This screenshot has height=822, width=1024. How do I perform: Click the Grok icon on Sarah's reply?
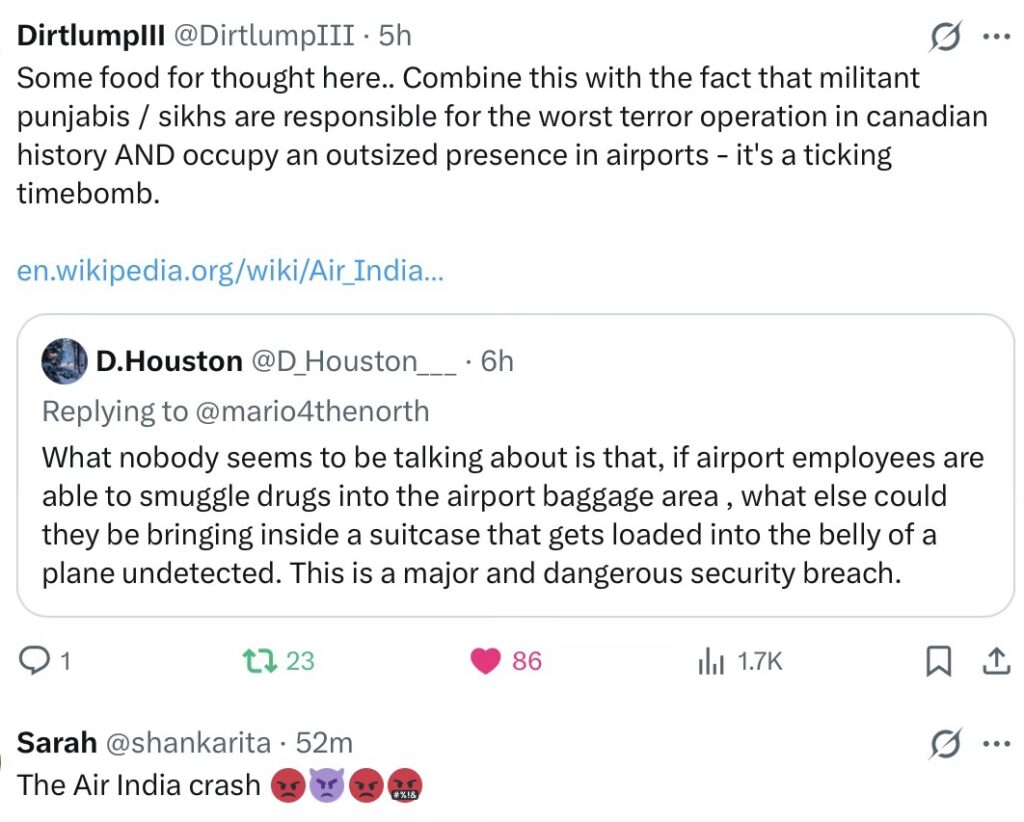point(946,744)
